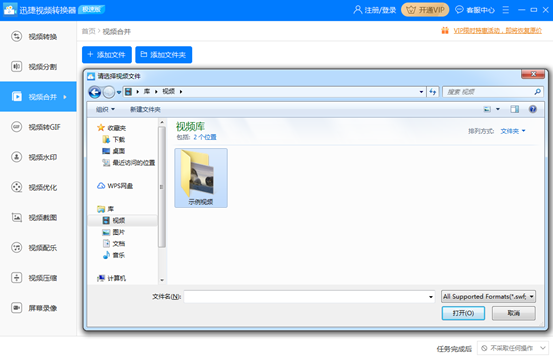Select the 视频压缩 sidebar icon
The image size is (553, 360).
(x=16, y=277)
